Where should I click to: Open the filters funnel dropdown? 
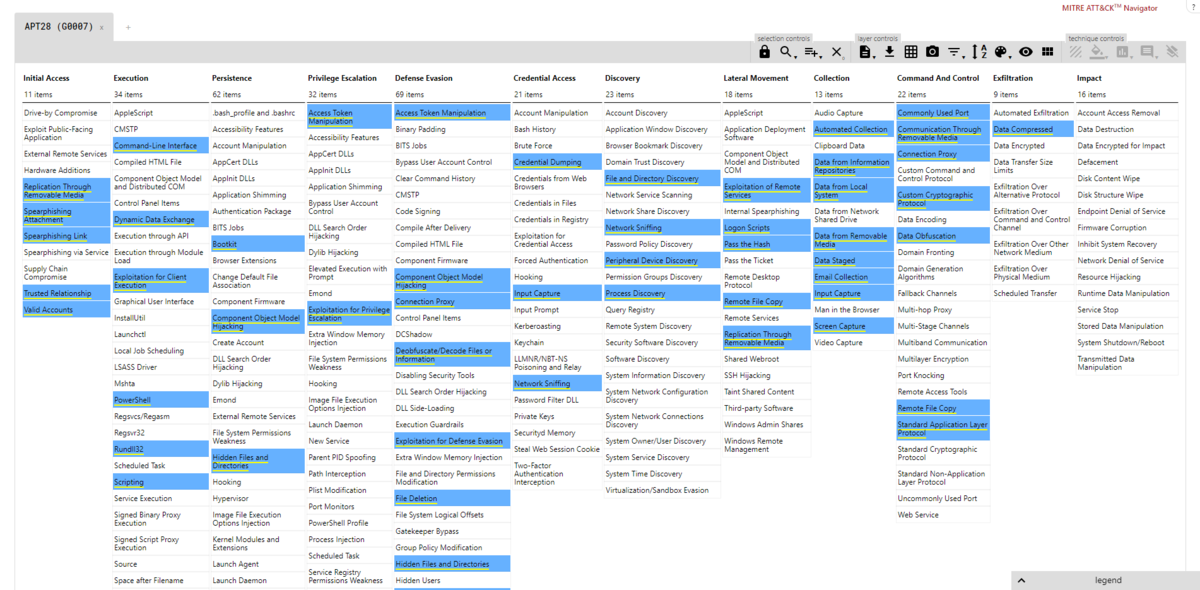point(956,52)
